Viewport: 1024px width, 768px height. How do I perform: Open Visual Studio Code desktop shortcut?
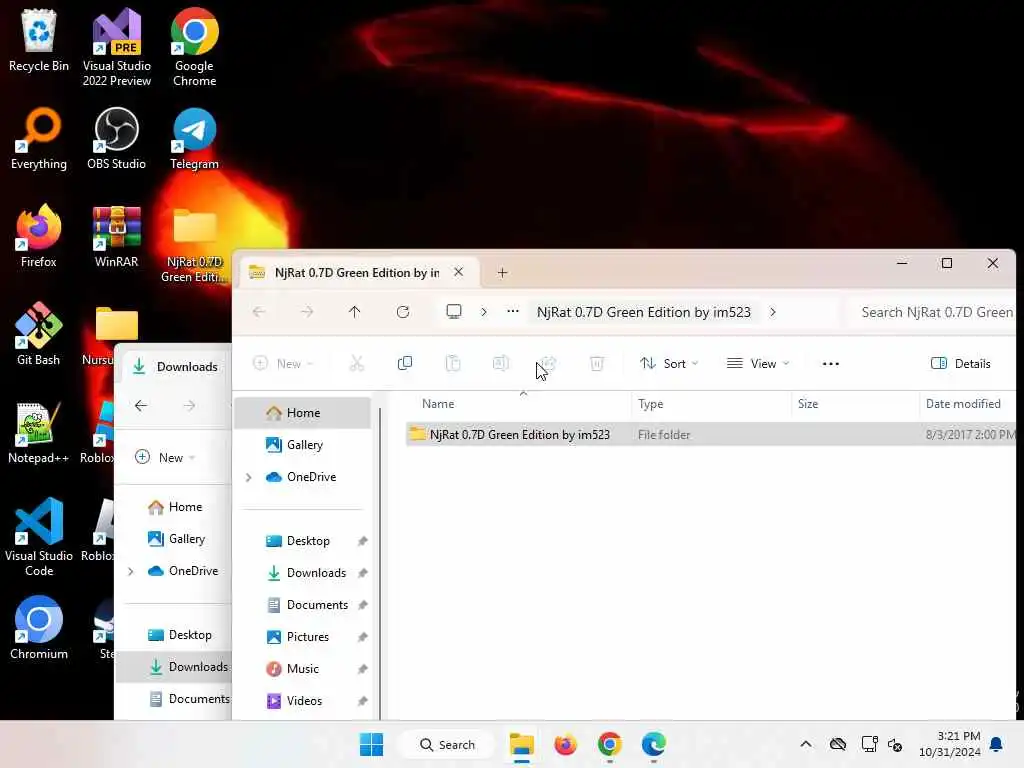(39, 537)
